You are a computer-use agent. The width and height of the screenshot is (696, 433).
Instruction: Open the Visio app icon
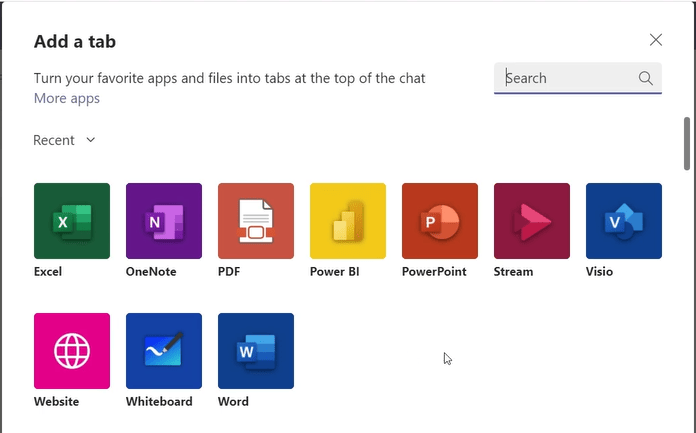click(624, 221)
